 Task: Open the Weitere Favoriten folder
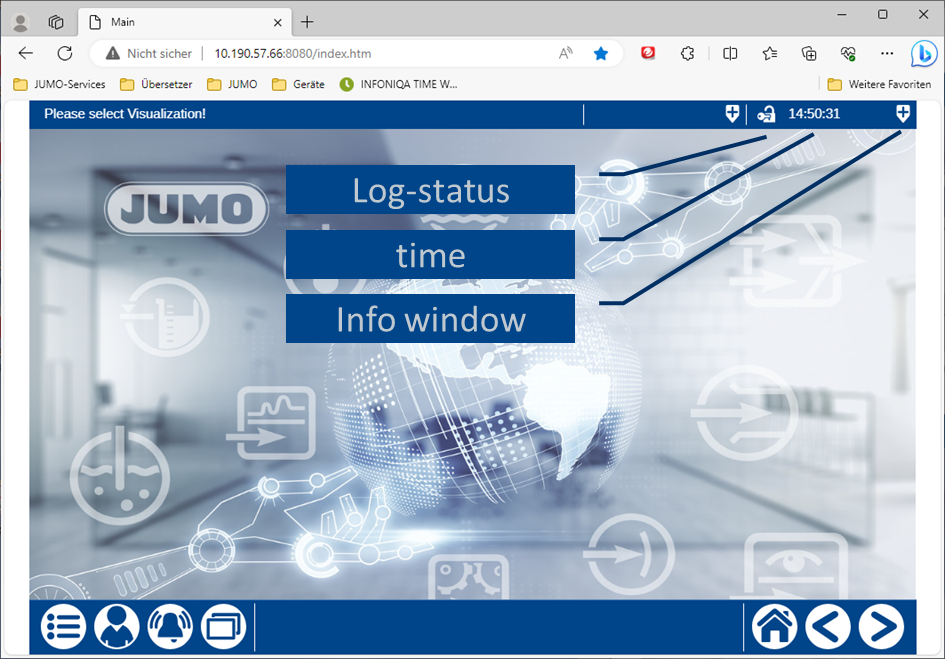coord(879,84)
